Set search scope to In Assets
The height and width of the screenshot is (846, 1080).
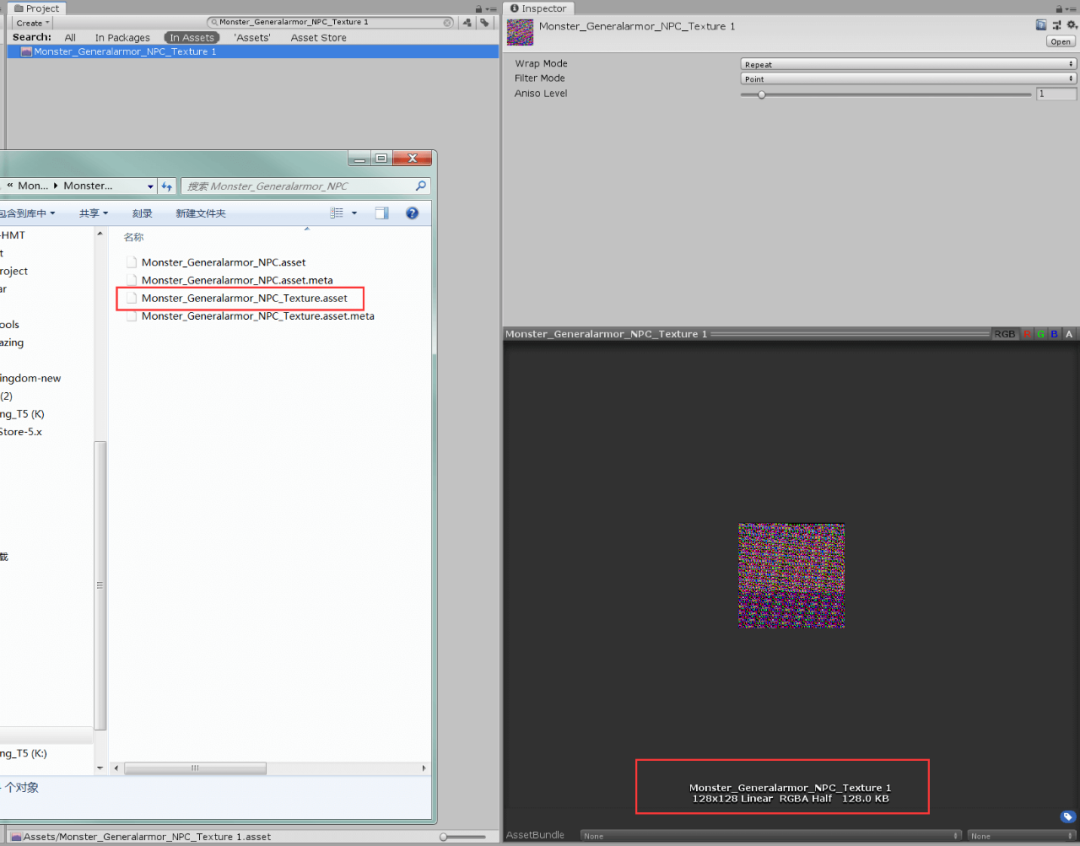click(191, 37)
